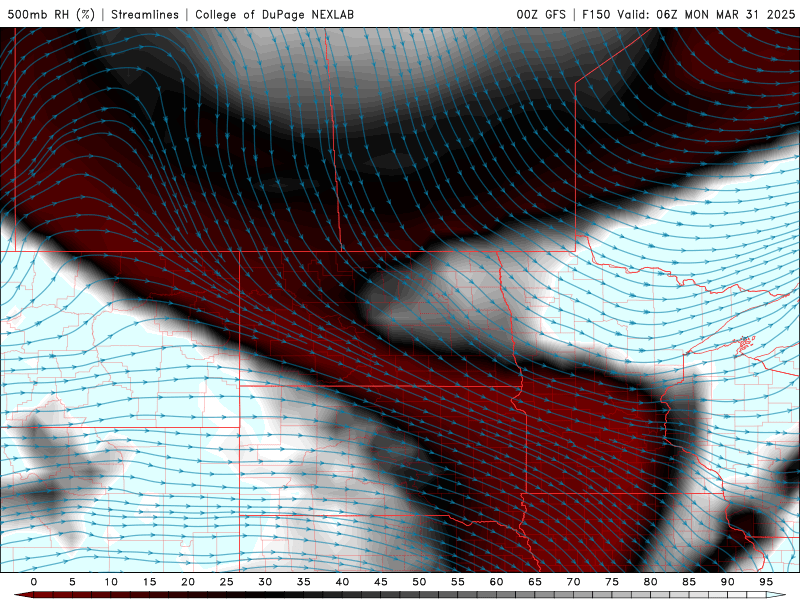Screen dimensions: 800x600
Task: Click the "75" value on color scale
Action: (x=611, y=582)
